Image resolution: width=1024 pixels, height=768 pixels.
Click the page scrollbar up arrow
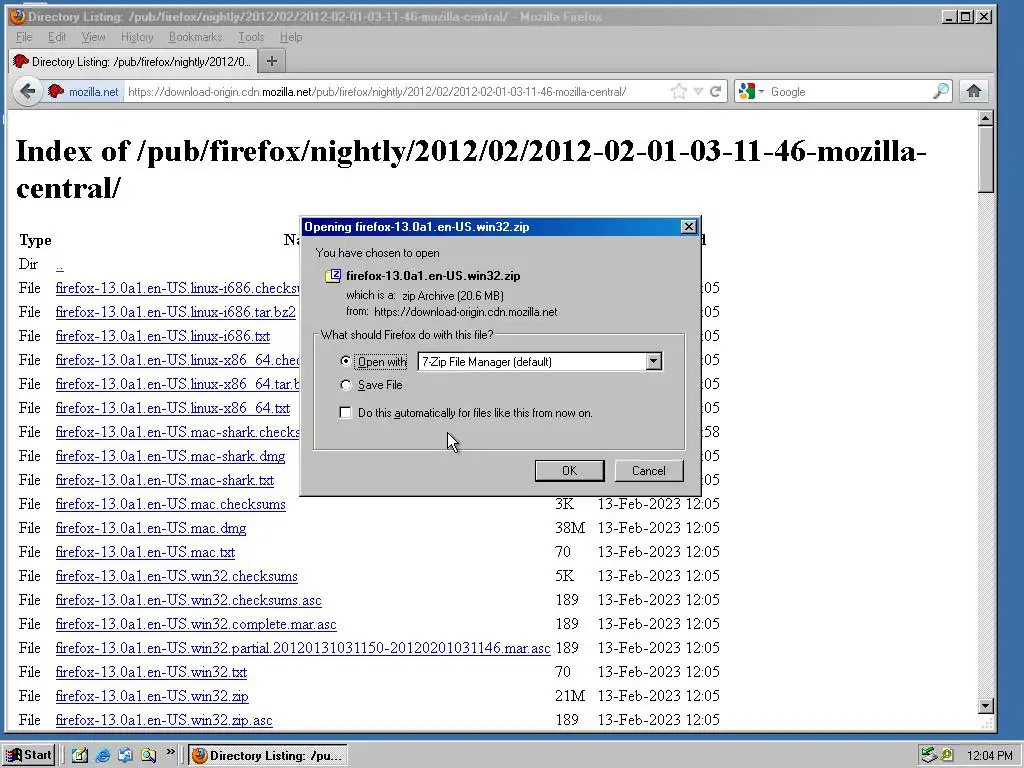[986, 118]
